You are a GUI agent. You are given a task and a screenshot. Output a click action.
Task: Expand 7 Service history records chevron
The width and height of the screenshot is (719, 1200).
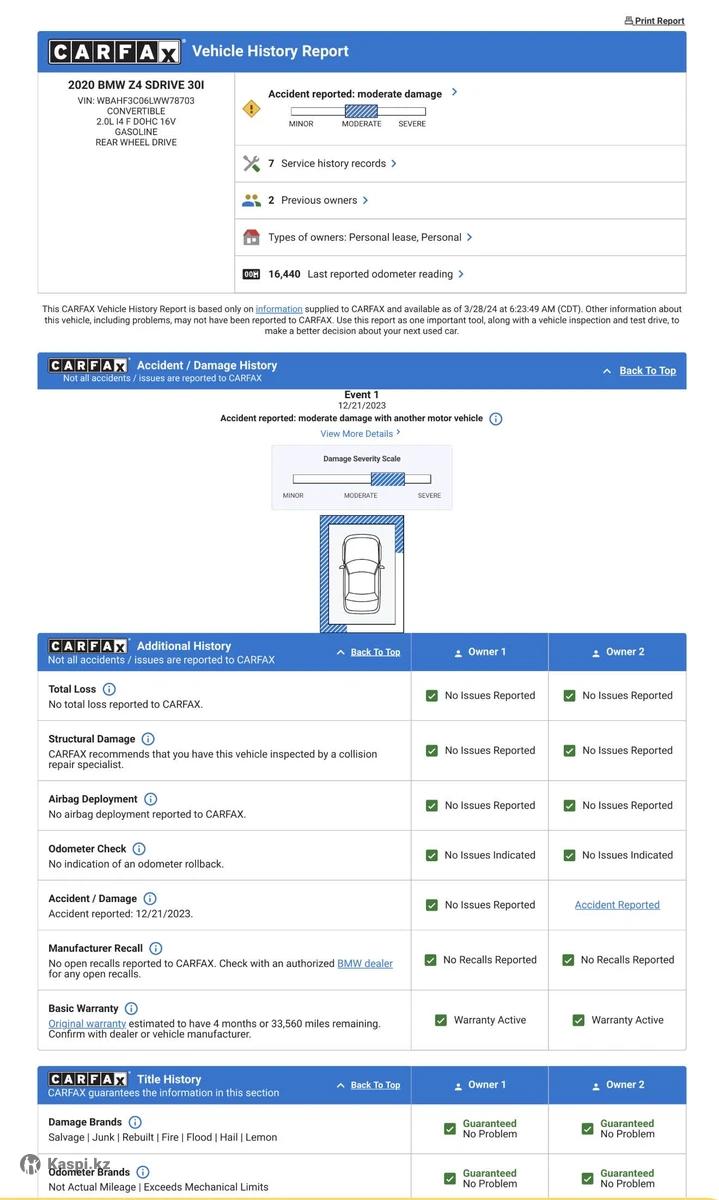coord(394,163)
